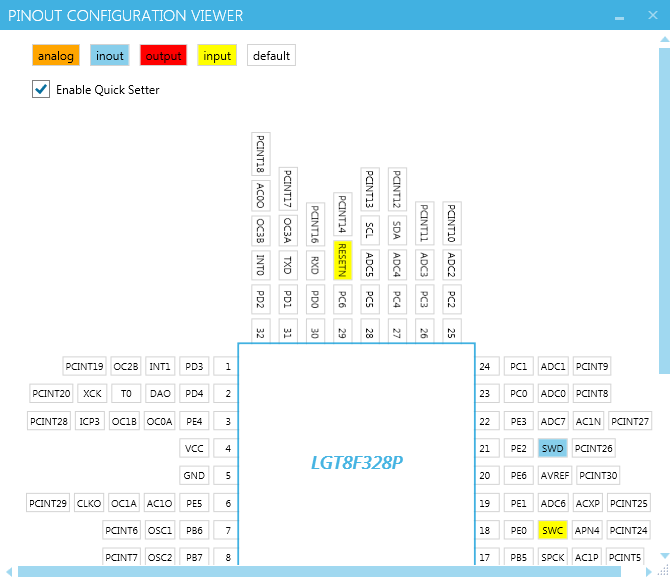Uncheck the Enable Quick Setter checkbox
The width and height of the screenshot is (670, 577).
point(41,89)
